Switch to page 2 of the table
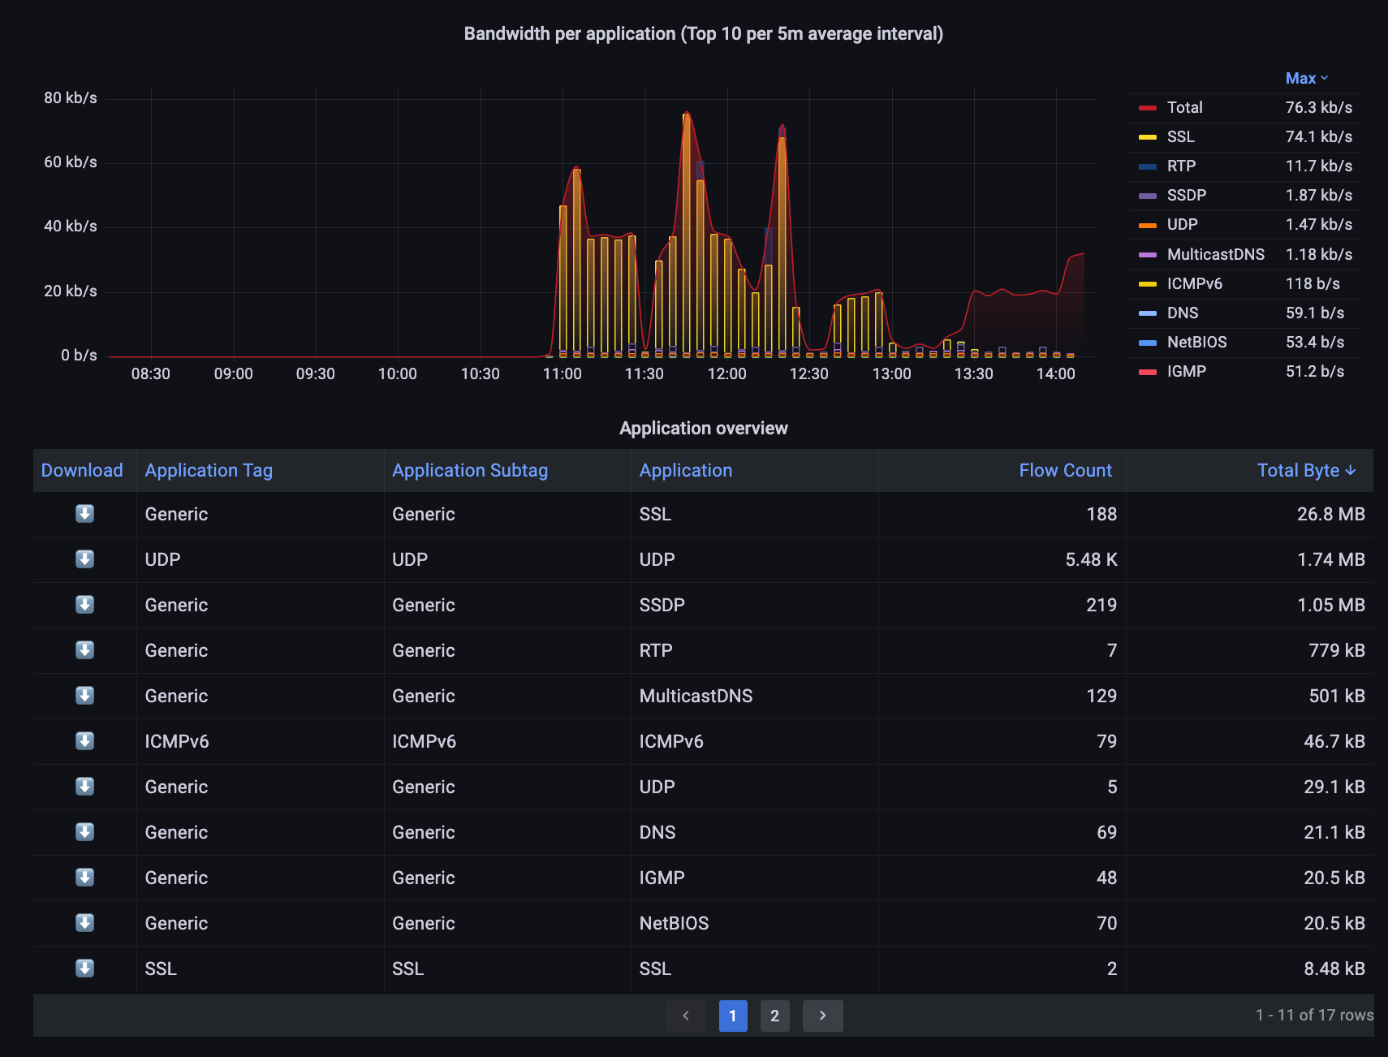1388x1057 pixels. 775,1015
